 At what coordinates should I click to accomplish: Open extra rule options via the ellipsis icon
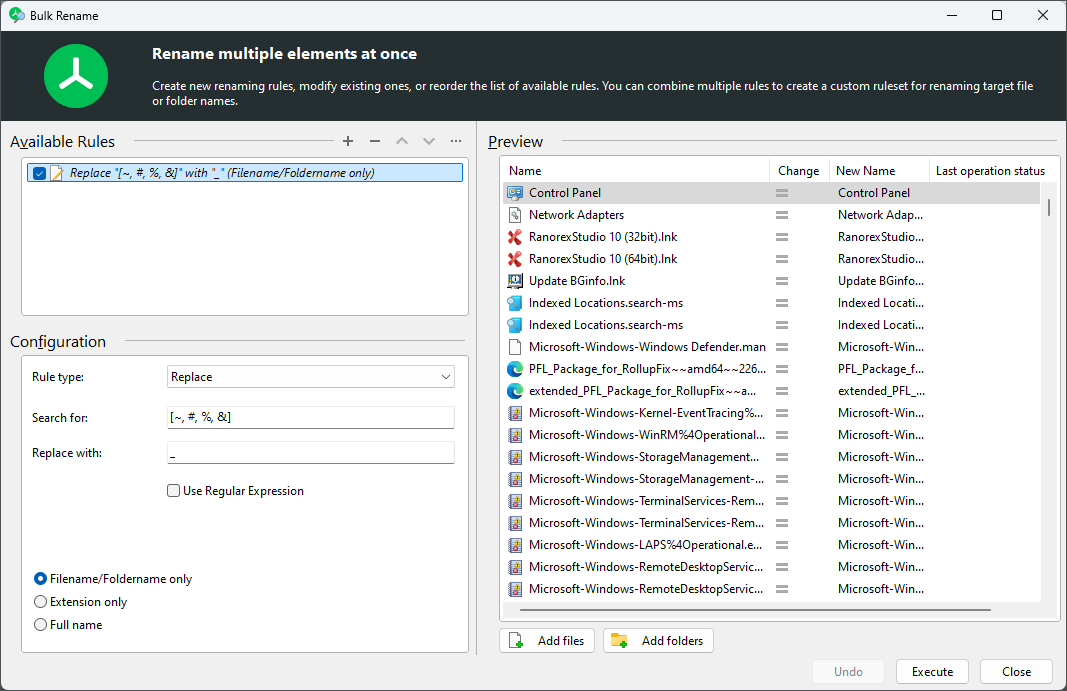coord(456,141)
